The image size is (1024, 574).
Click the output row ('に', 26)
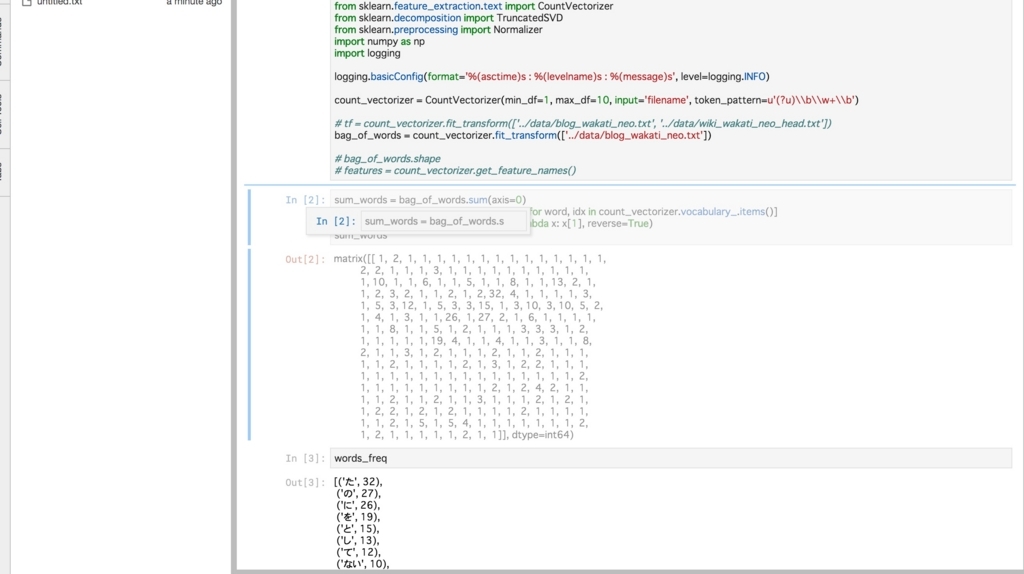click(358, 505)
